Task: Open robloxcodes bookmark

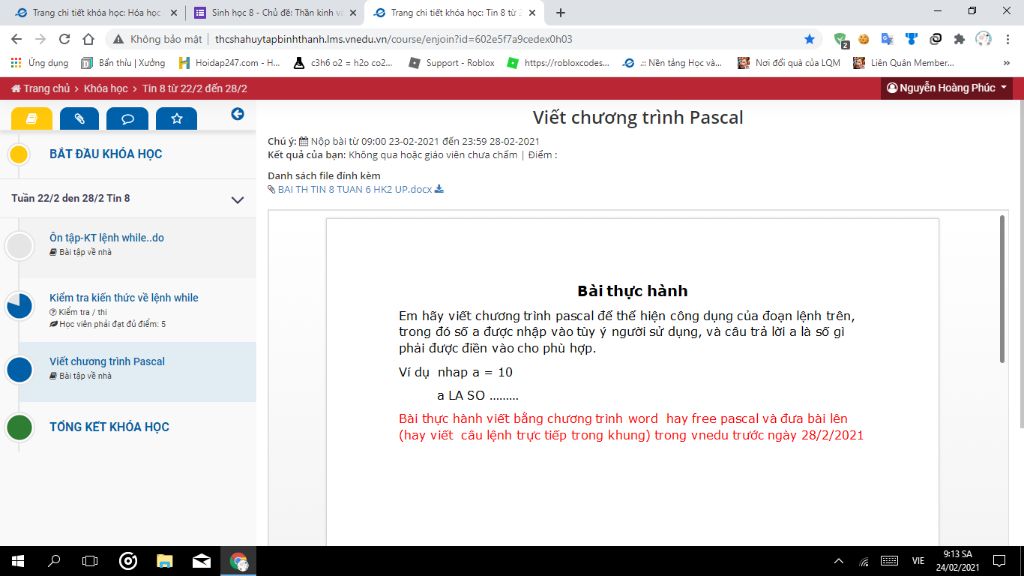Action: [558, 63]
